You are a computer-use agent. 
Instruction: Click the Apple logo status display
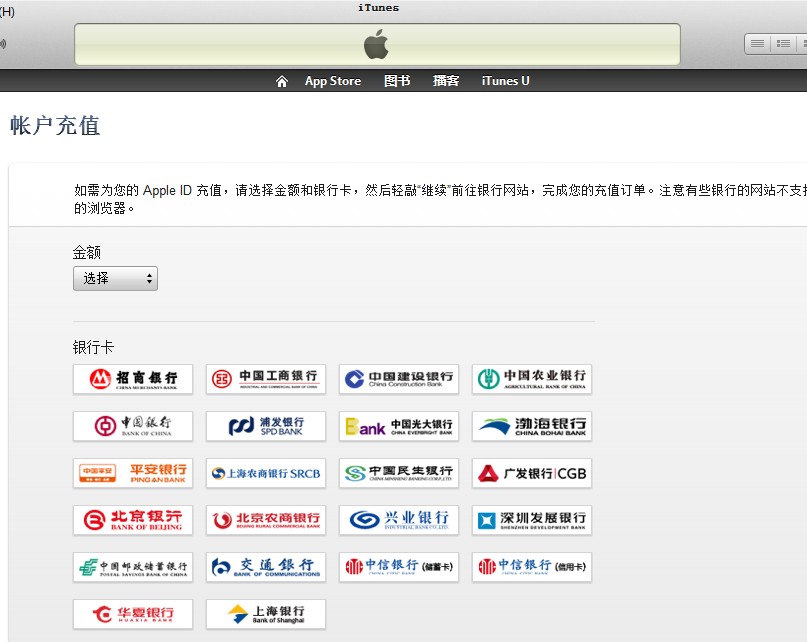377,44
